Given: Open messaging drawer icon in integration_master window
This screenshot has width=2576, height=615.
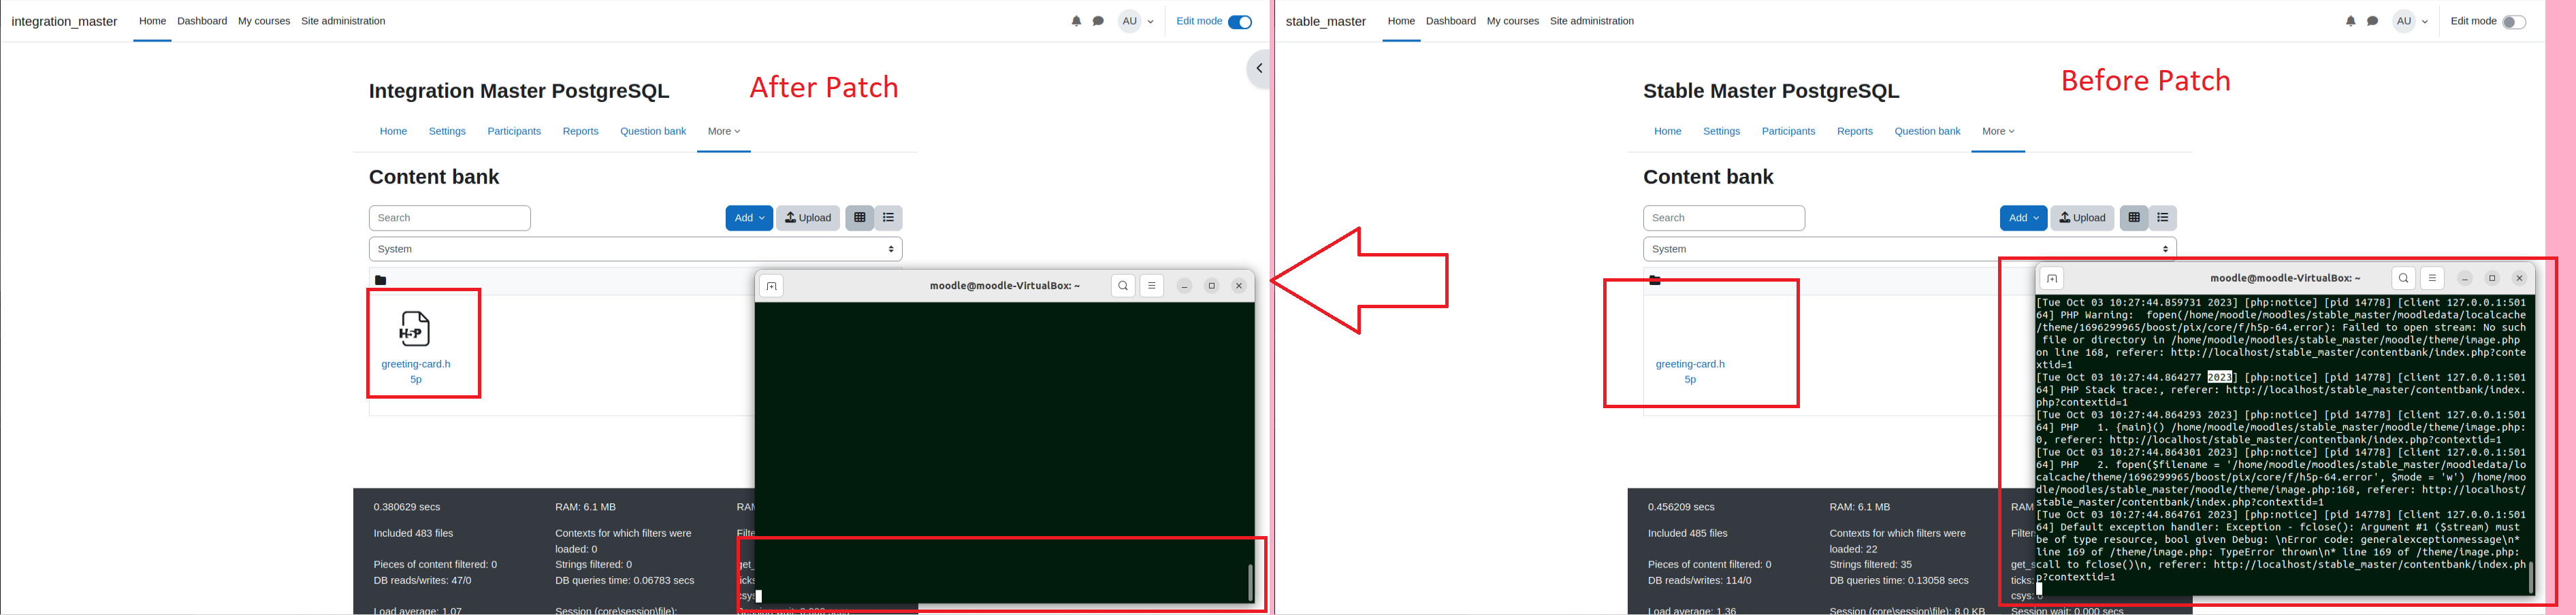Looking at the screenshot, I should [1098, 21].
